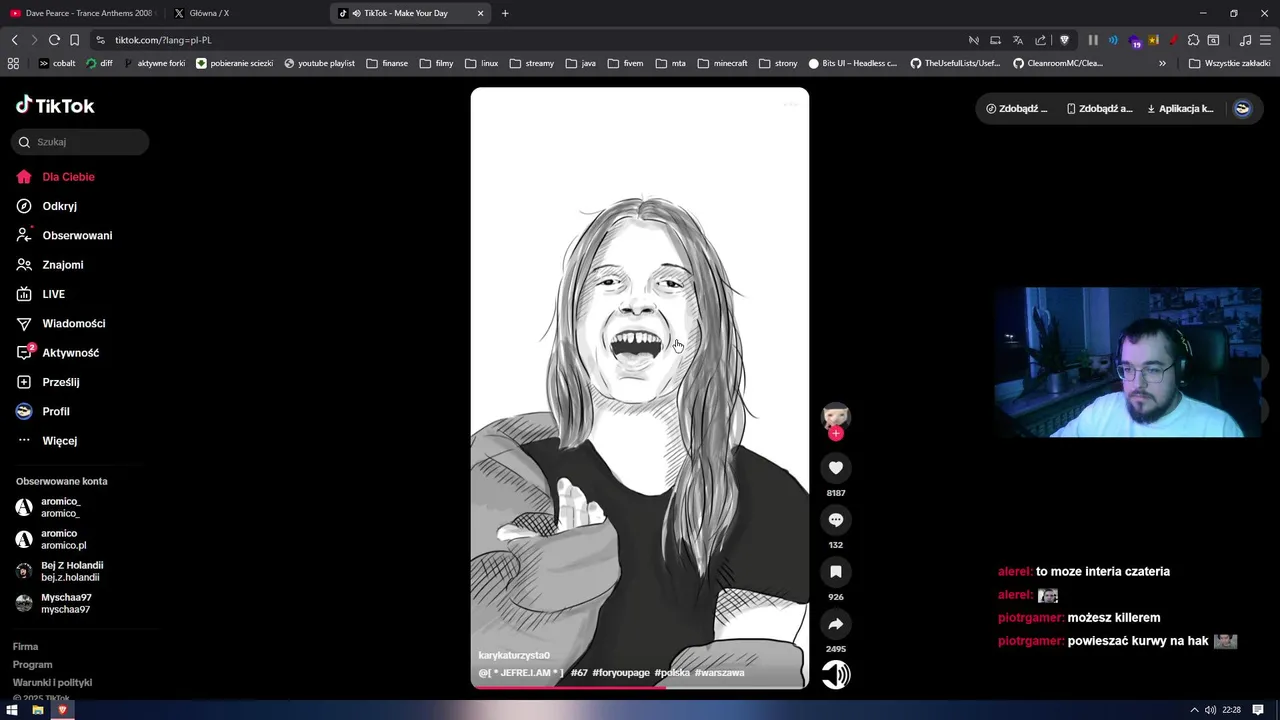The height and width of the screenshot is (720, 1280).
Task: Open the diff bookmark
Action: (100, 63)
